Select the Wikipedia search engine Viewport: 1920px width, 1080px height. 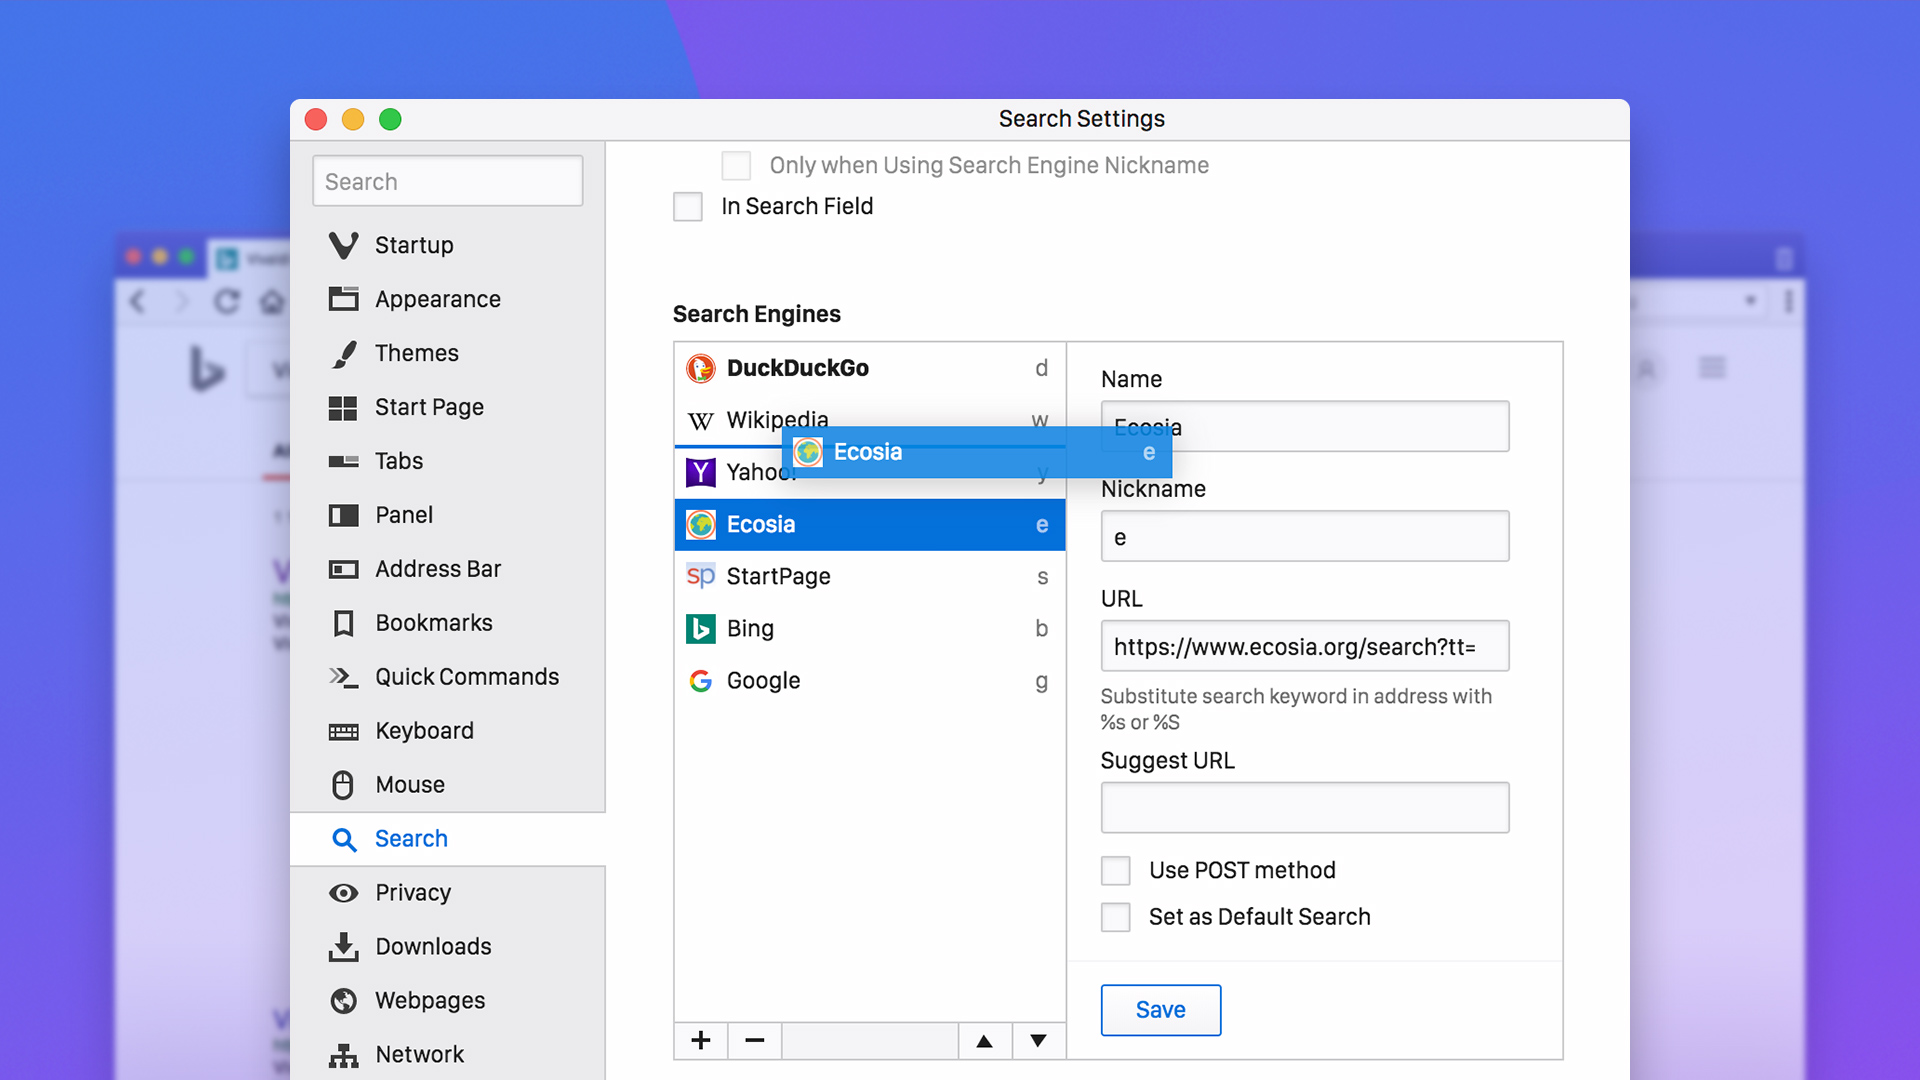click(x=869, y=419)
